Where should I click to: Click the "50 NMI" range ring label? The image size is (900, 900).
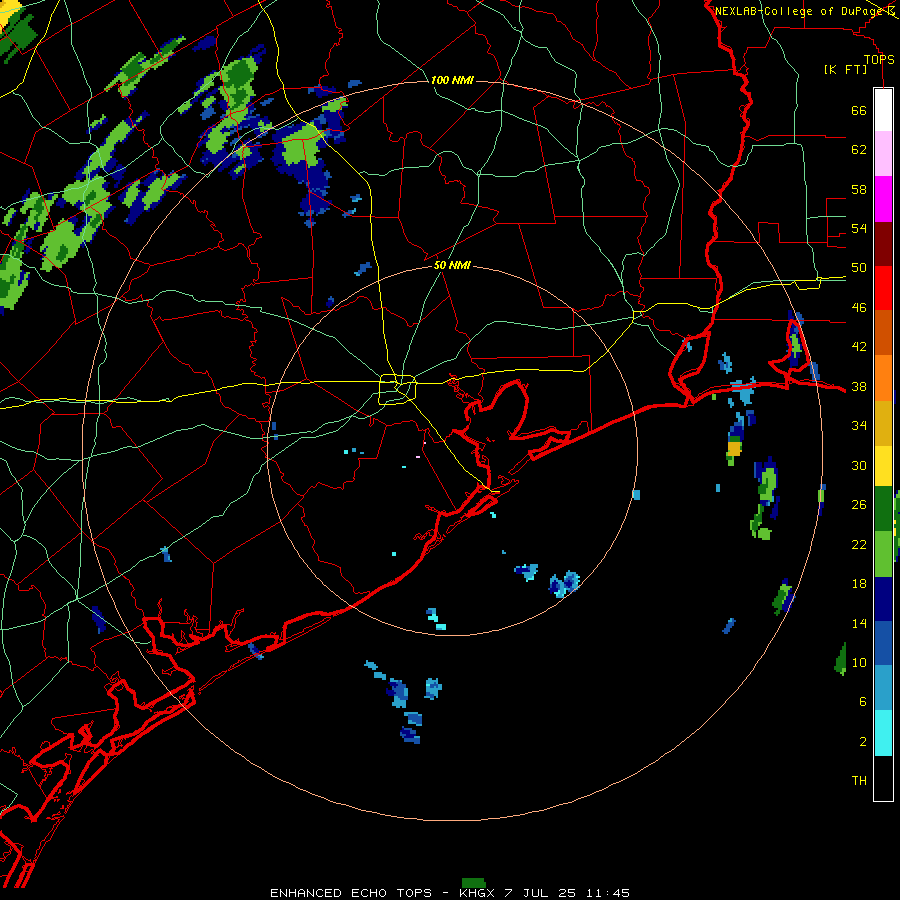(452, 265)
